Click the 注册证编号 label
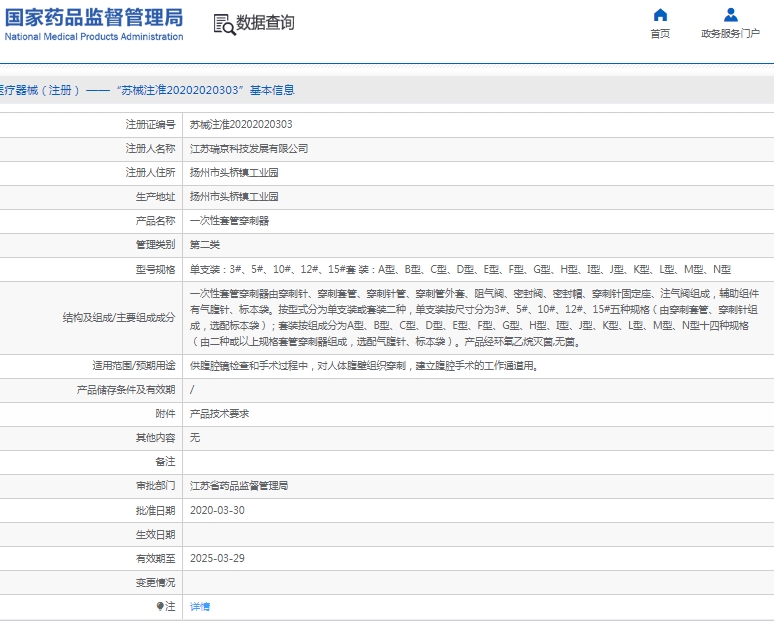This screenshot has height=624, width=774. (151, 124)
